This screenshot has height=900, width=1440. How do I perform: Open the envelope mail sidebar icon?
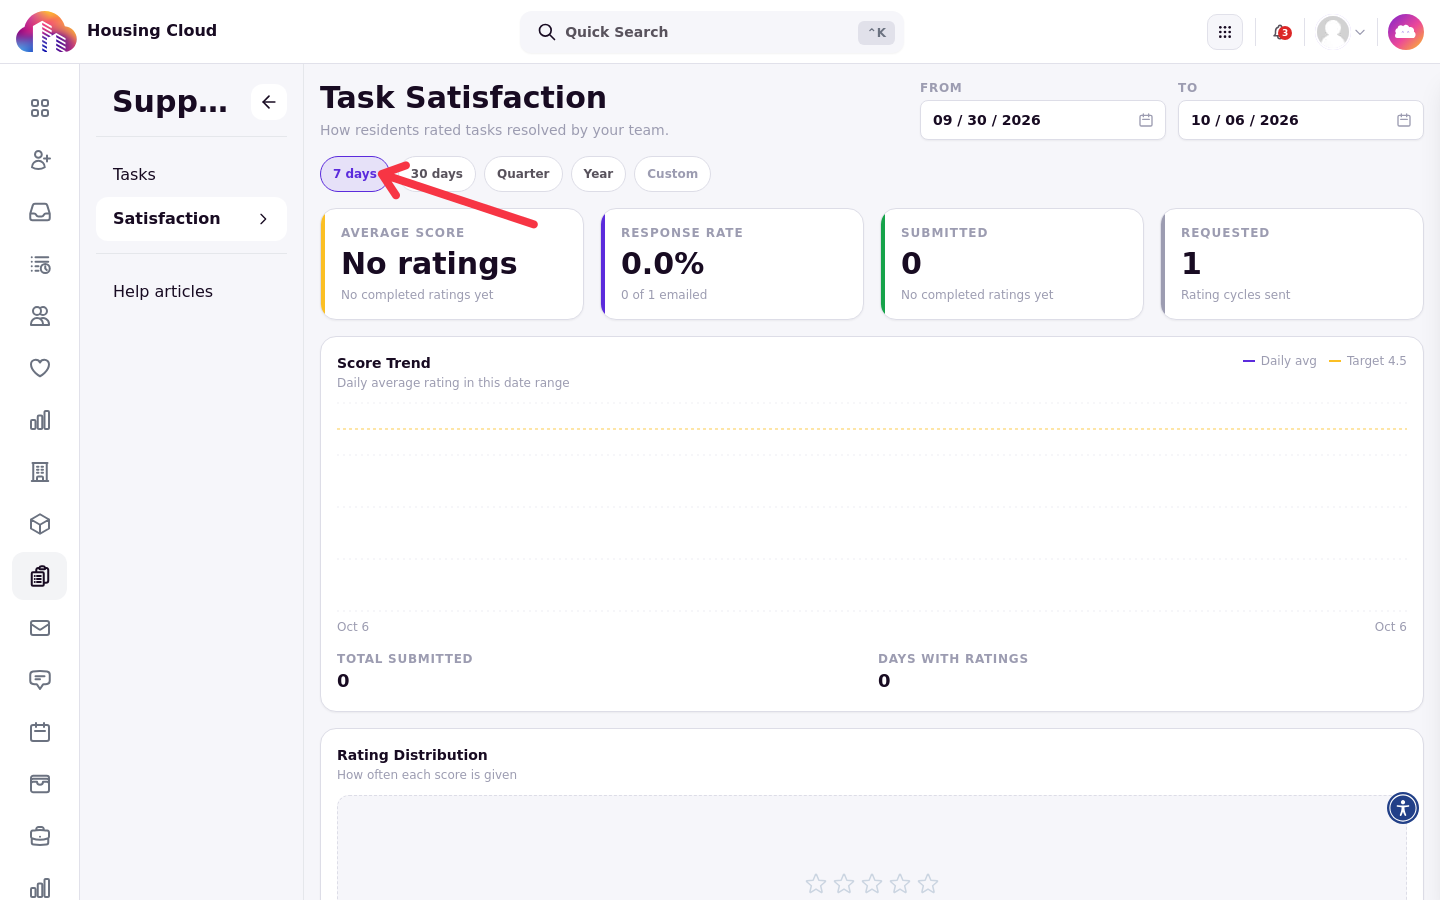[x=40, y=628]
